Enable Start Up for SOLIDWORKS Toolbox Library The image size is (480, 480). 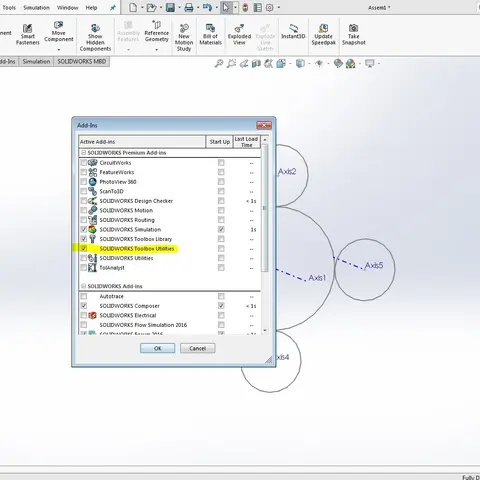pos(221,239)
